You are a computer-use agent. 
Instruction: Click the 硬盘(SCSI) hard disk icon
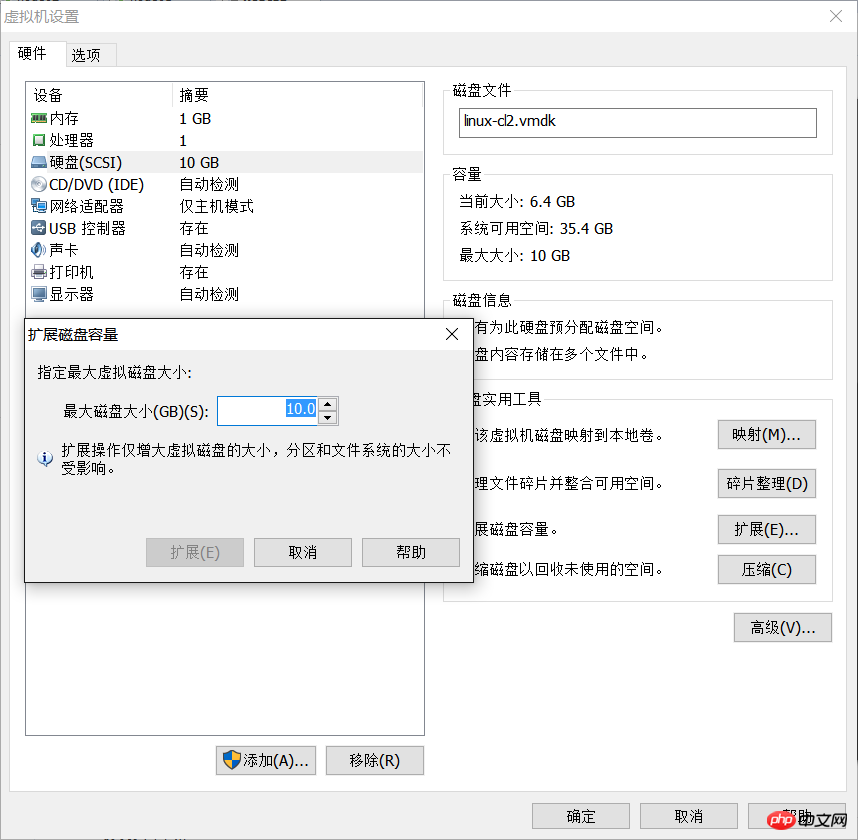[38, 162]
